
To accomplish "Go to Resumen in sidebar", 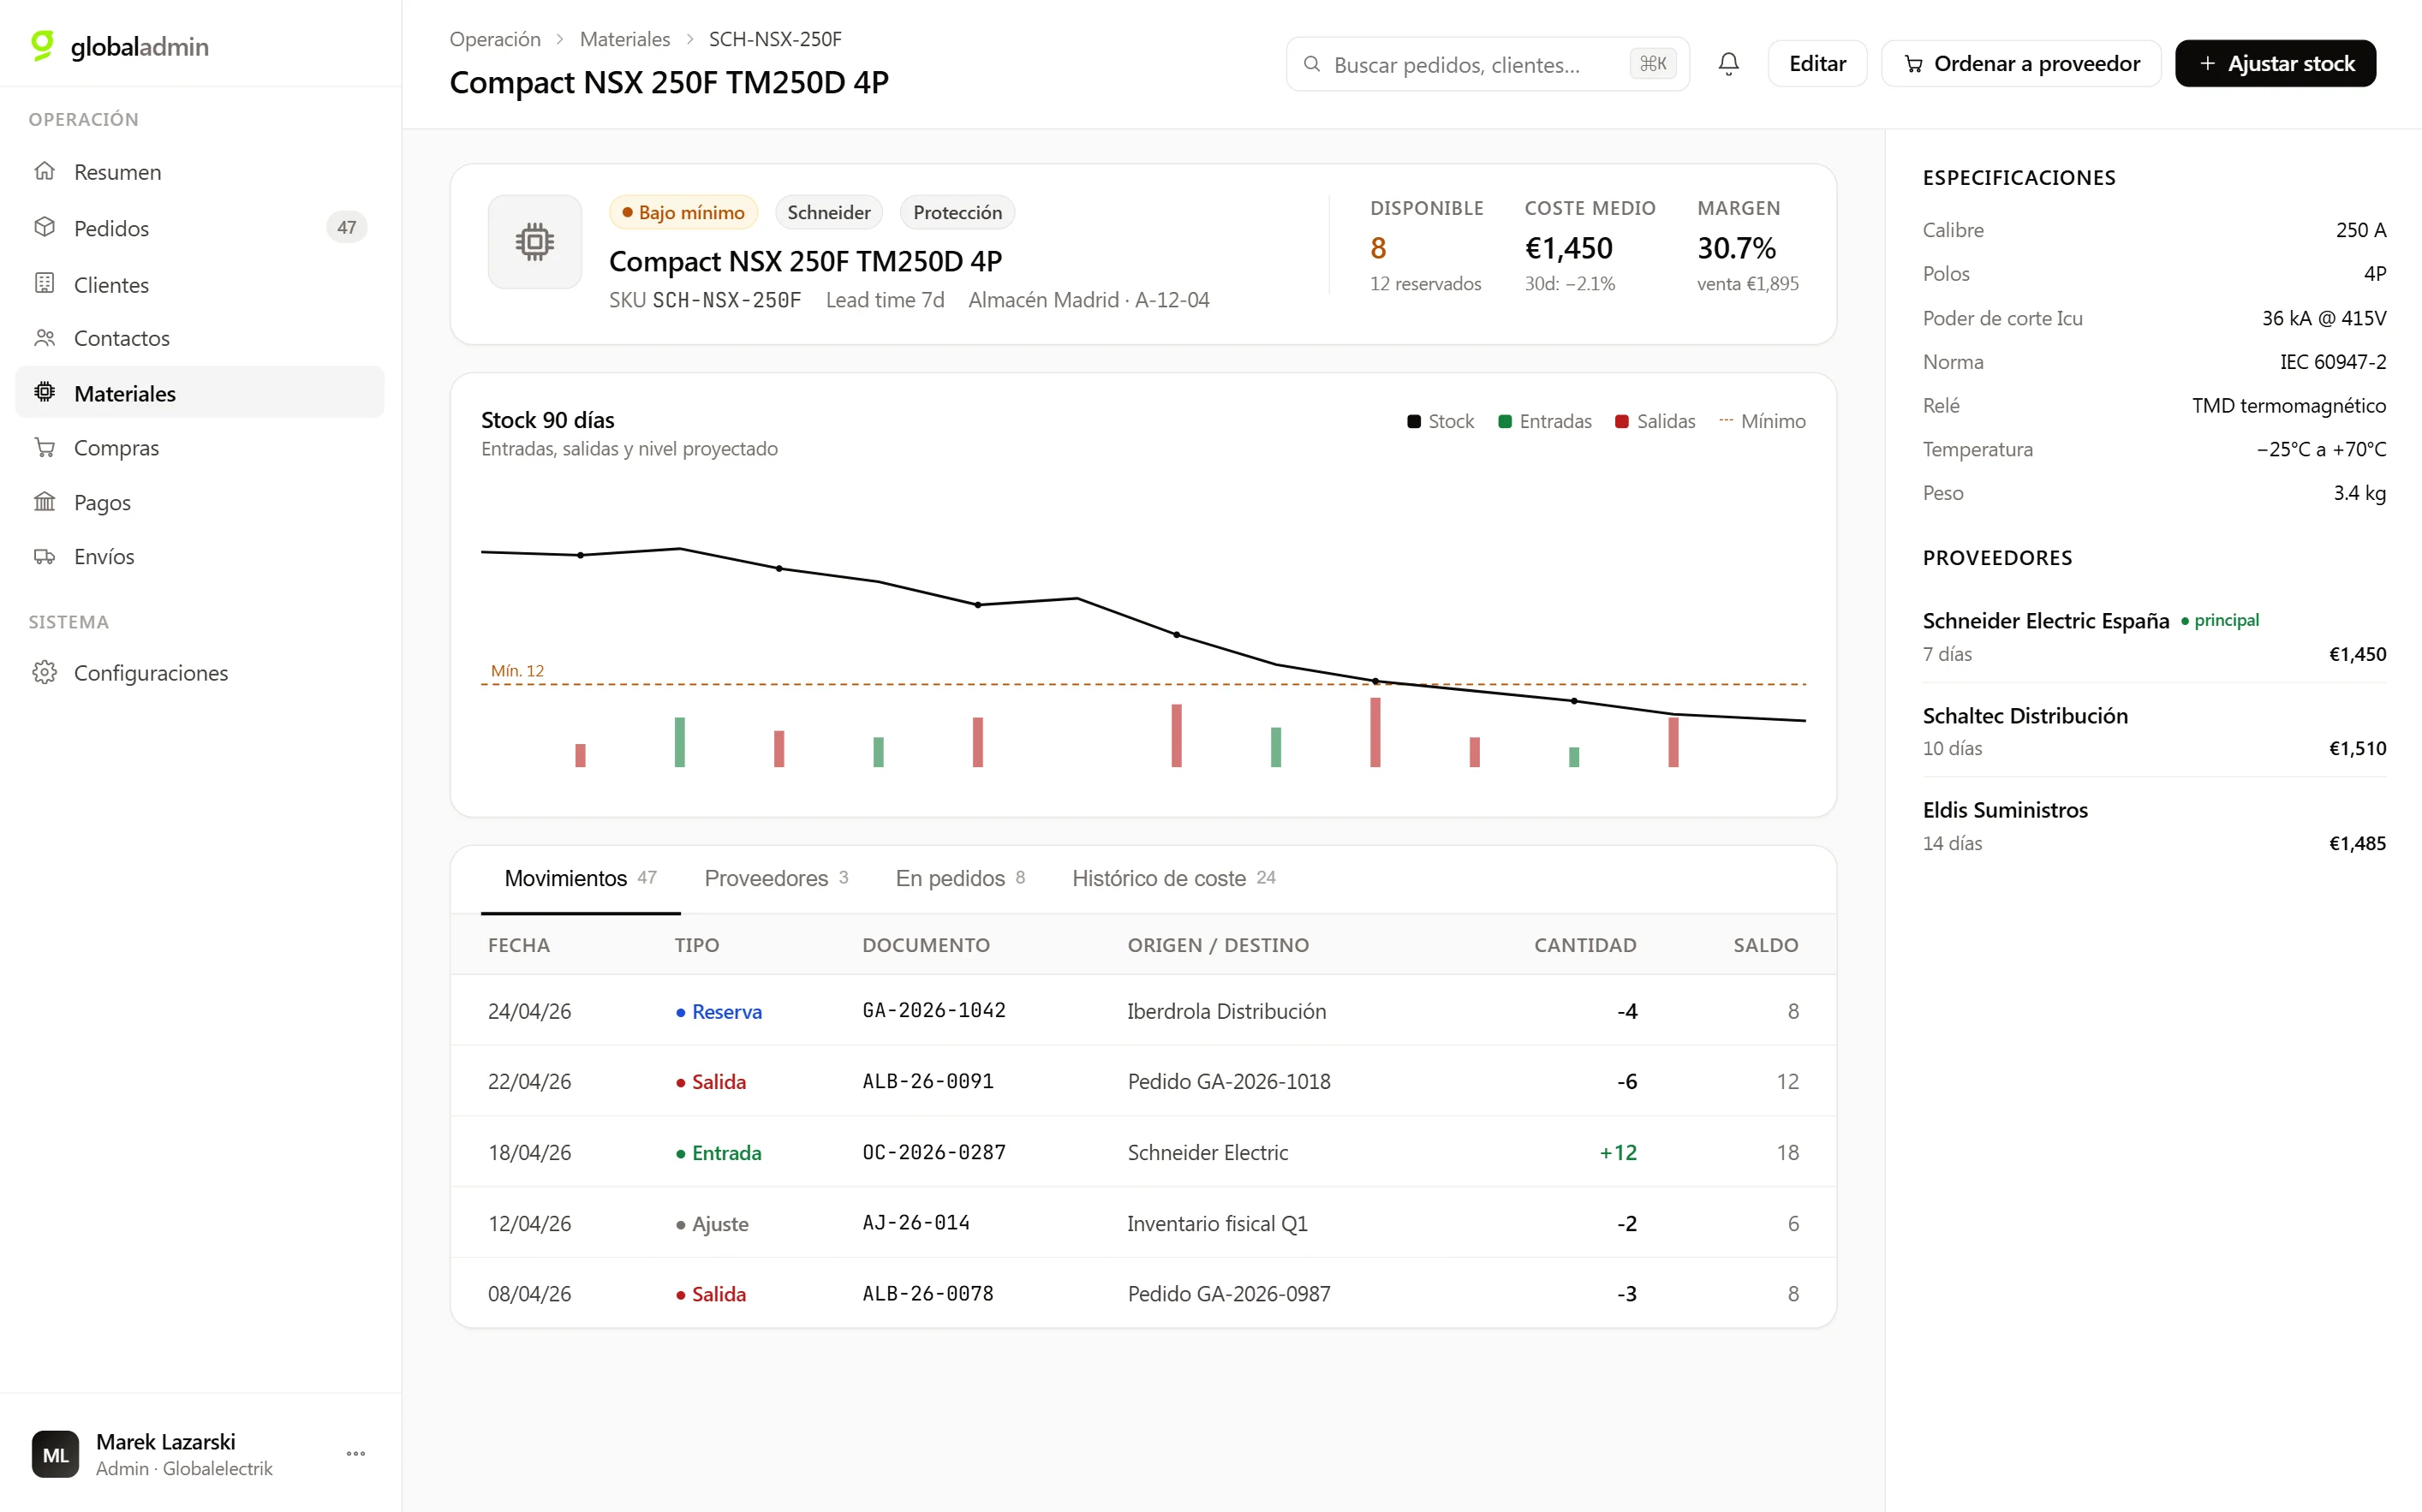I will click(x=200, y=172).
